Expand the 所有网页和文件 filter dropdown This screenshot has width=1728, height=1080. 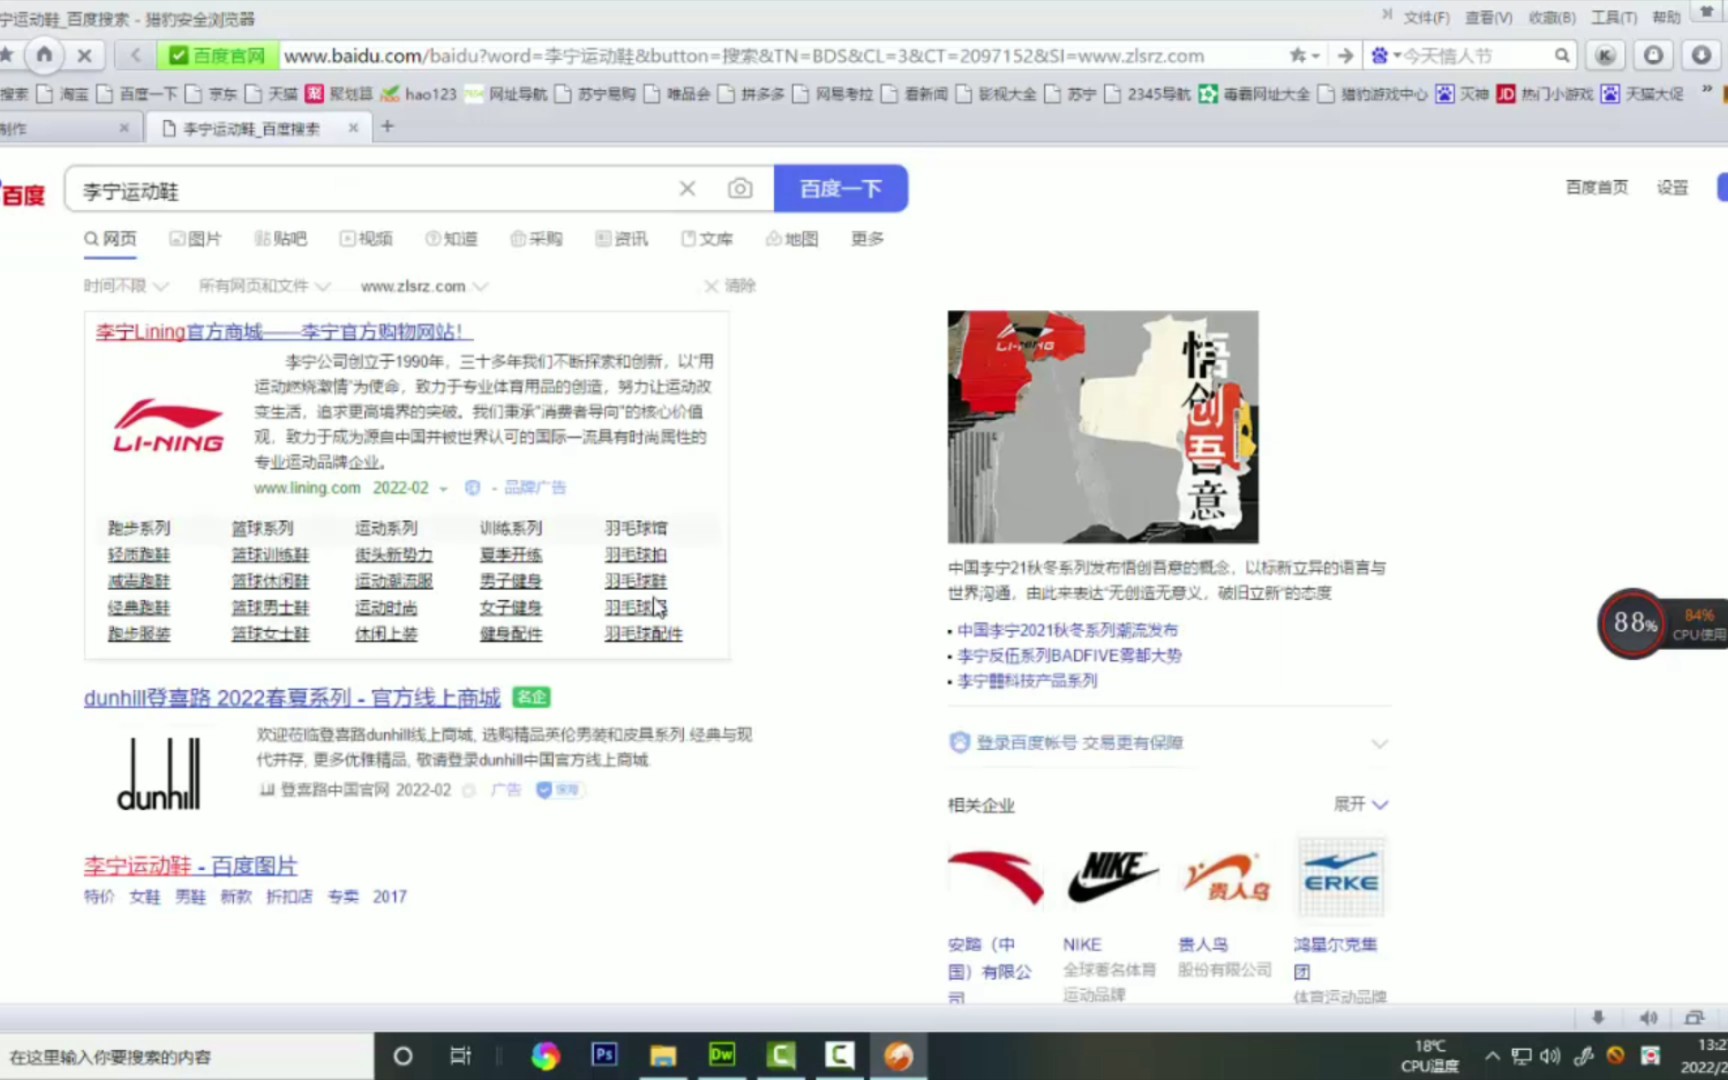[264, 286]
